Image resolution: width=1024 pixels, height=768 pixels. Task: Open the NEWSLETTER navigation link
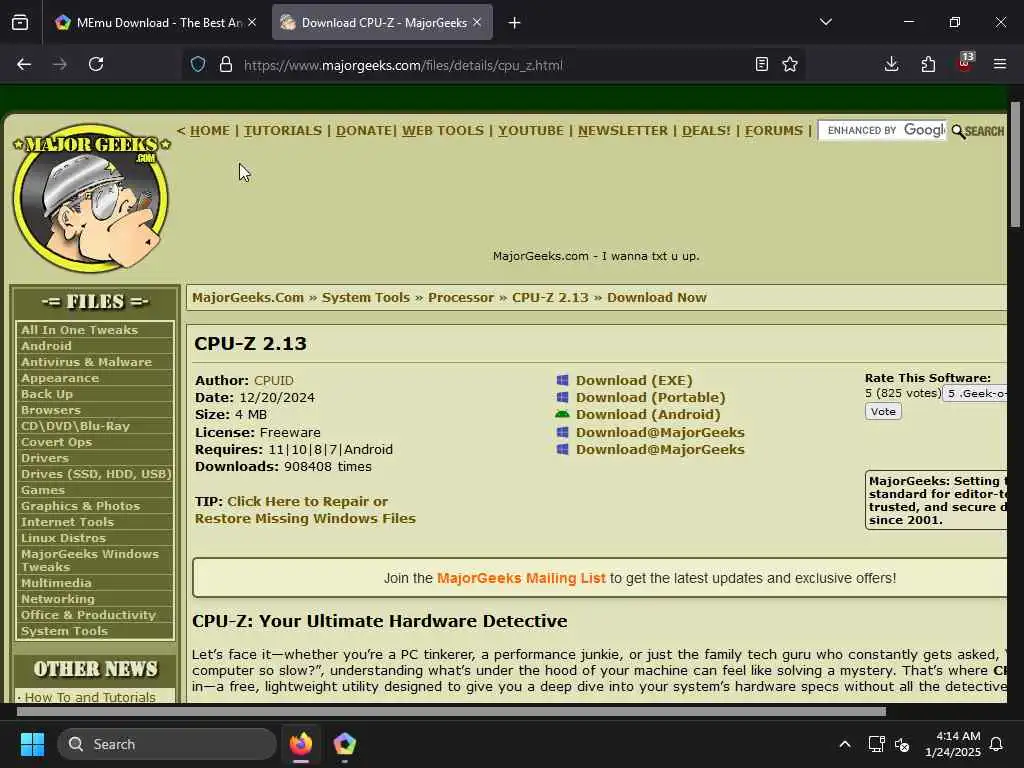(x=623, y=131)
